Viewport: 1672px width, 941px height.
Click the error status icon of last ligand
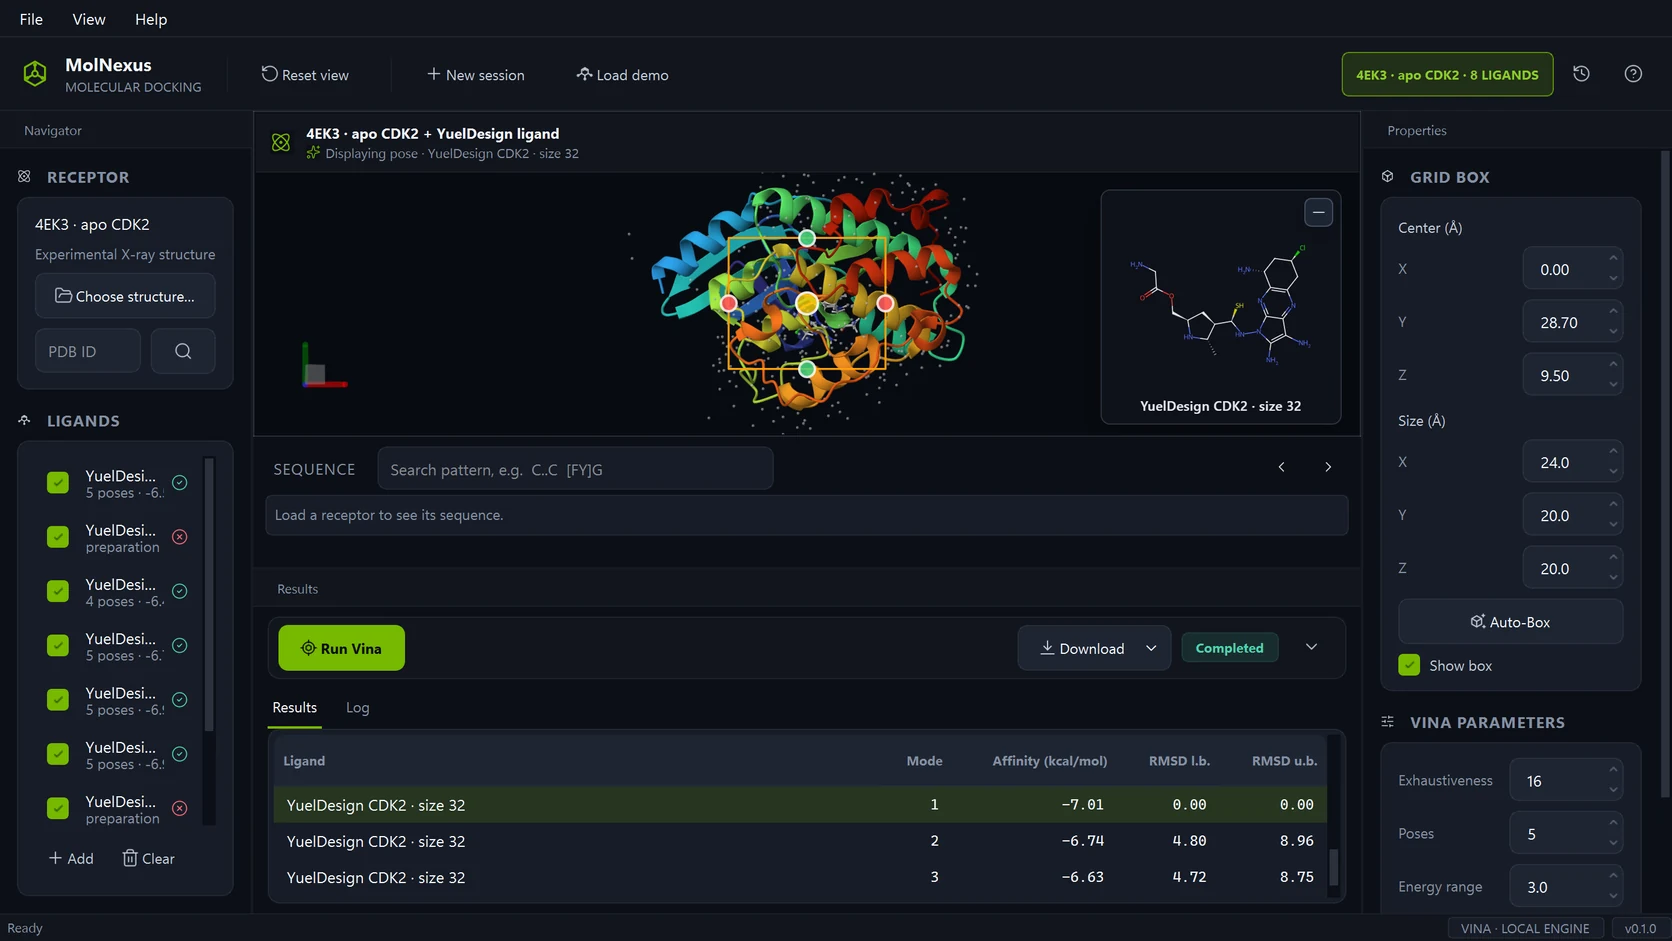[180, 808]
